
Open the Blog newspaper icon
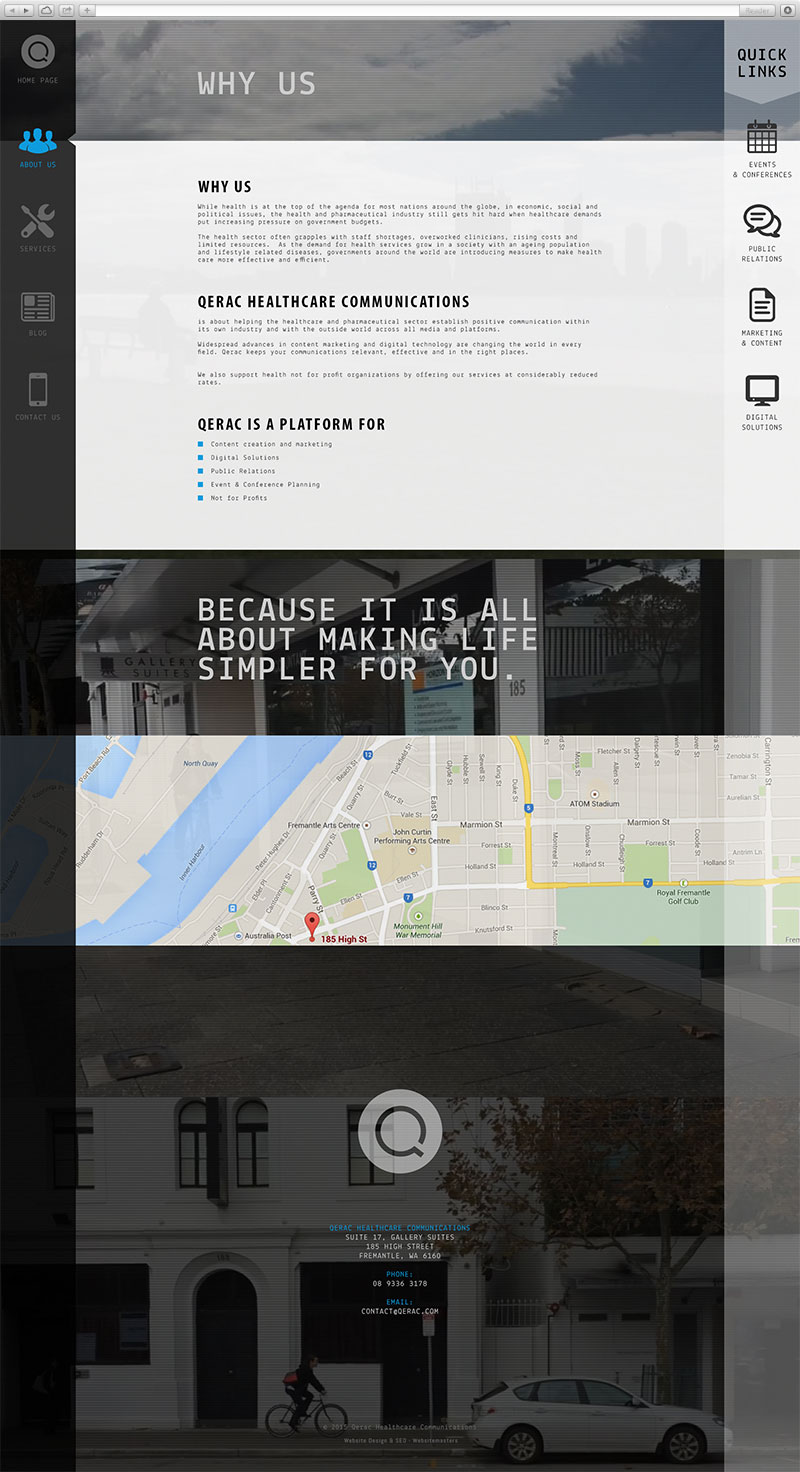(x=38, y=307)
